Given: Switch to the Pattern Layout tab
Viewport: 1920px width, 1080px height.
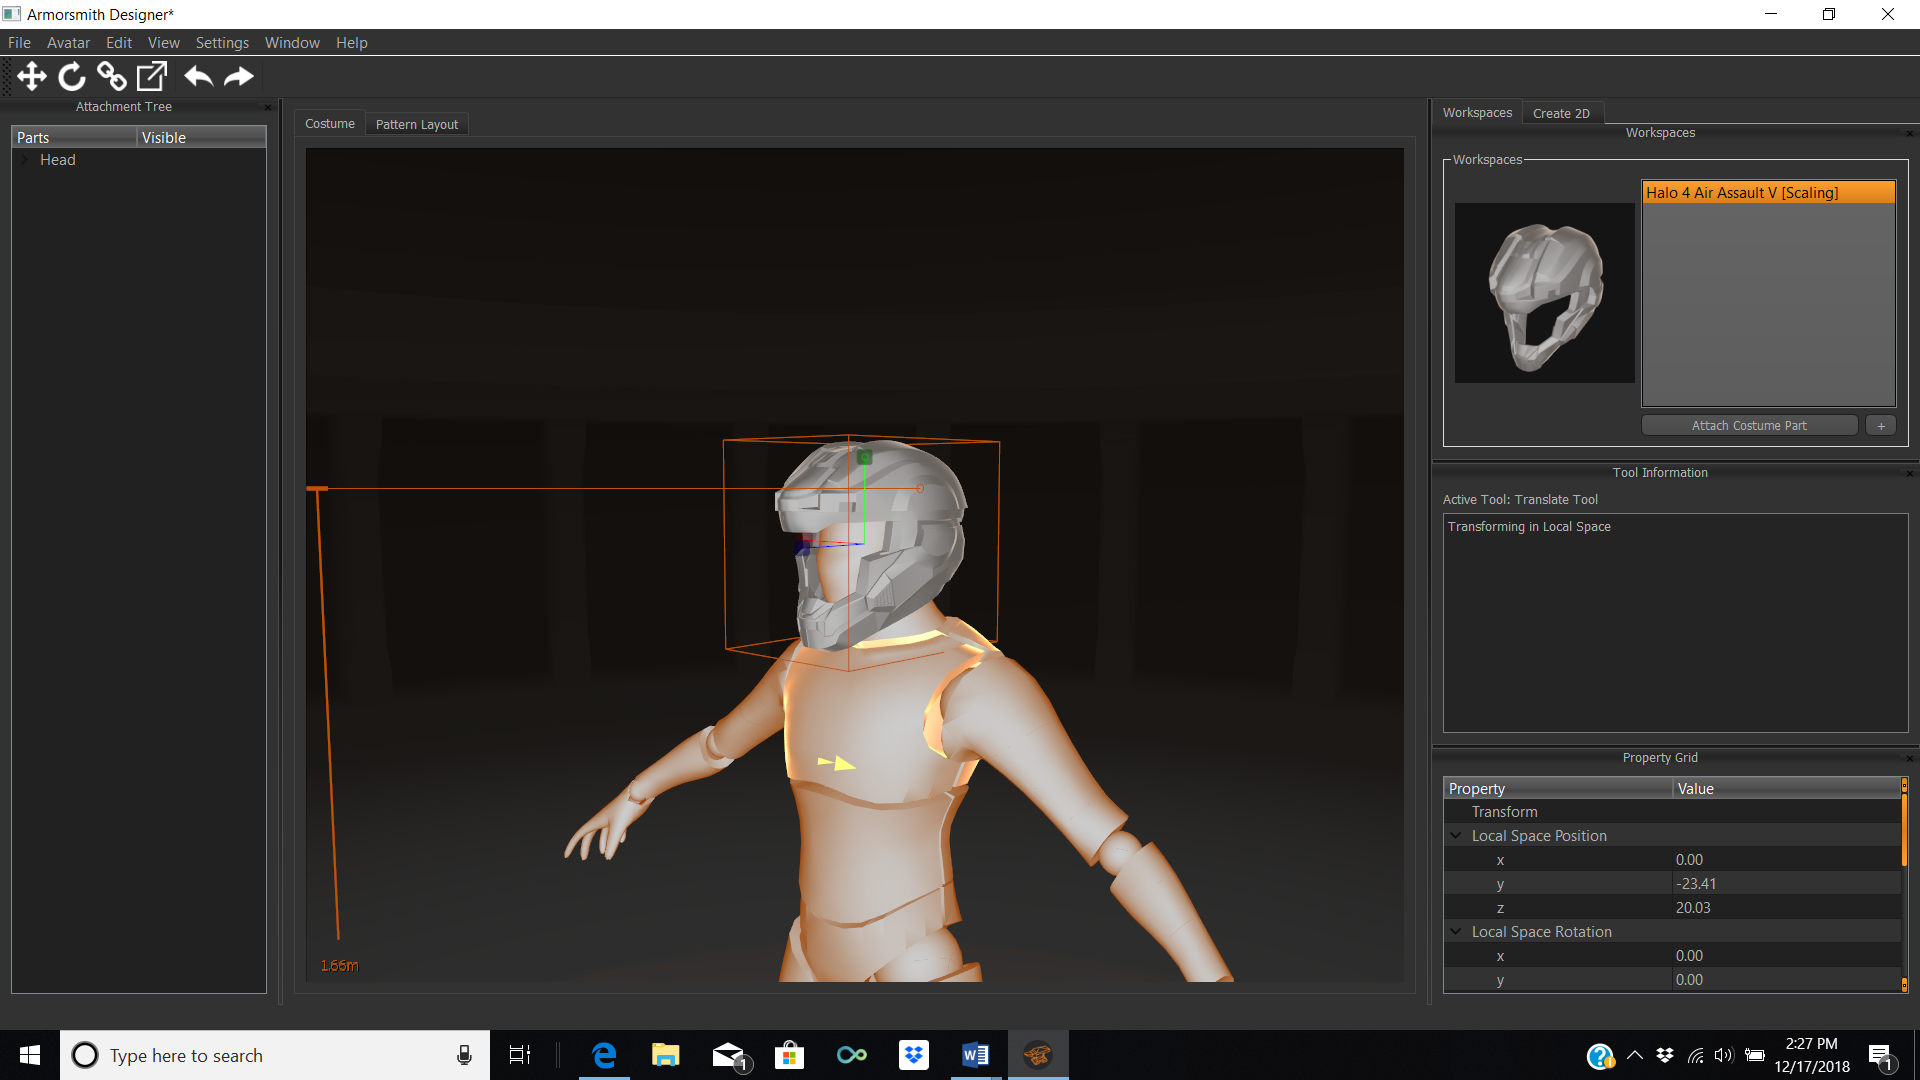Looking at the screenshot, I should (x=417, y=125).
